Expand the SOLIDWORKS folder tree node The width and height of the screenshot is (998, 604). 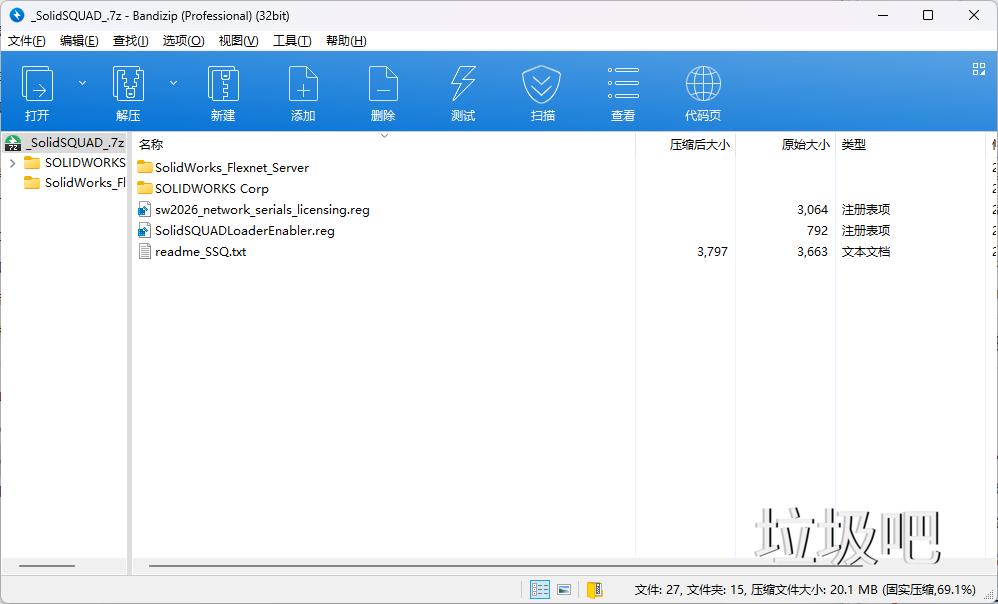pyautogui.click(x=12, y=163)
